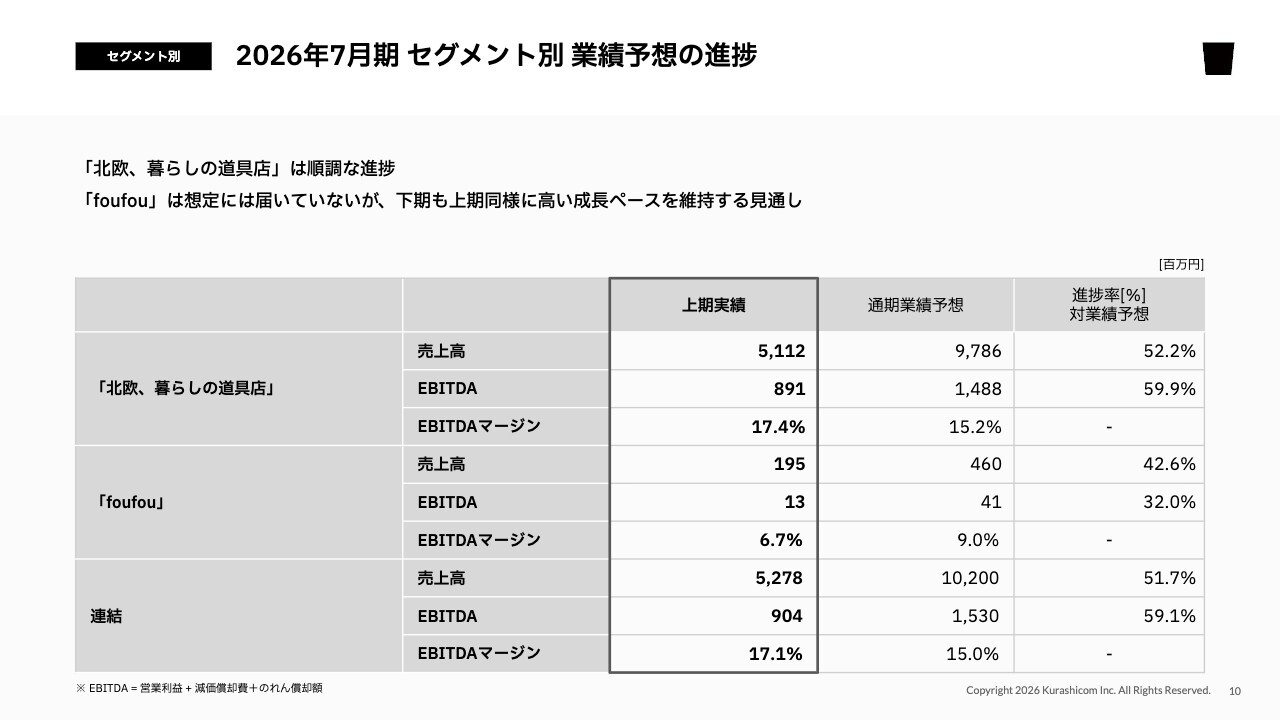Click the Kurashicom cup logo icon
The width and height of the screenshot is (1280, 720).
pos(1218,58)
